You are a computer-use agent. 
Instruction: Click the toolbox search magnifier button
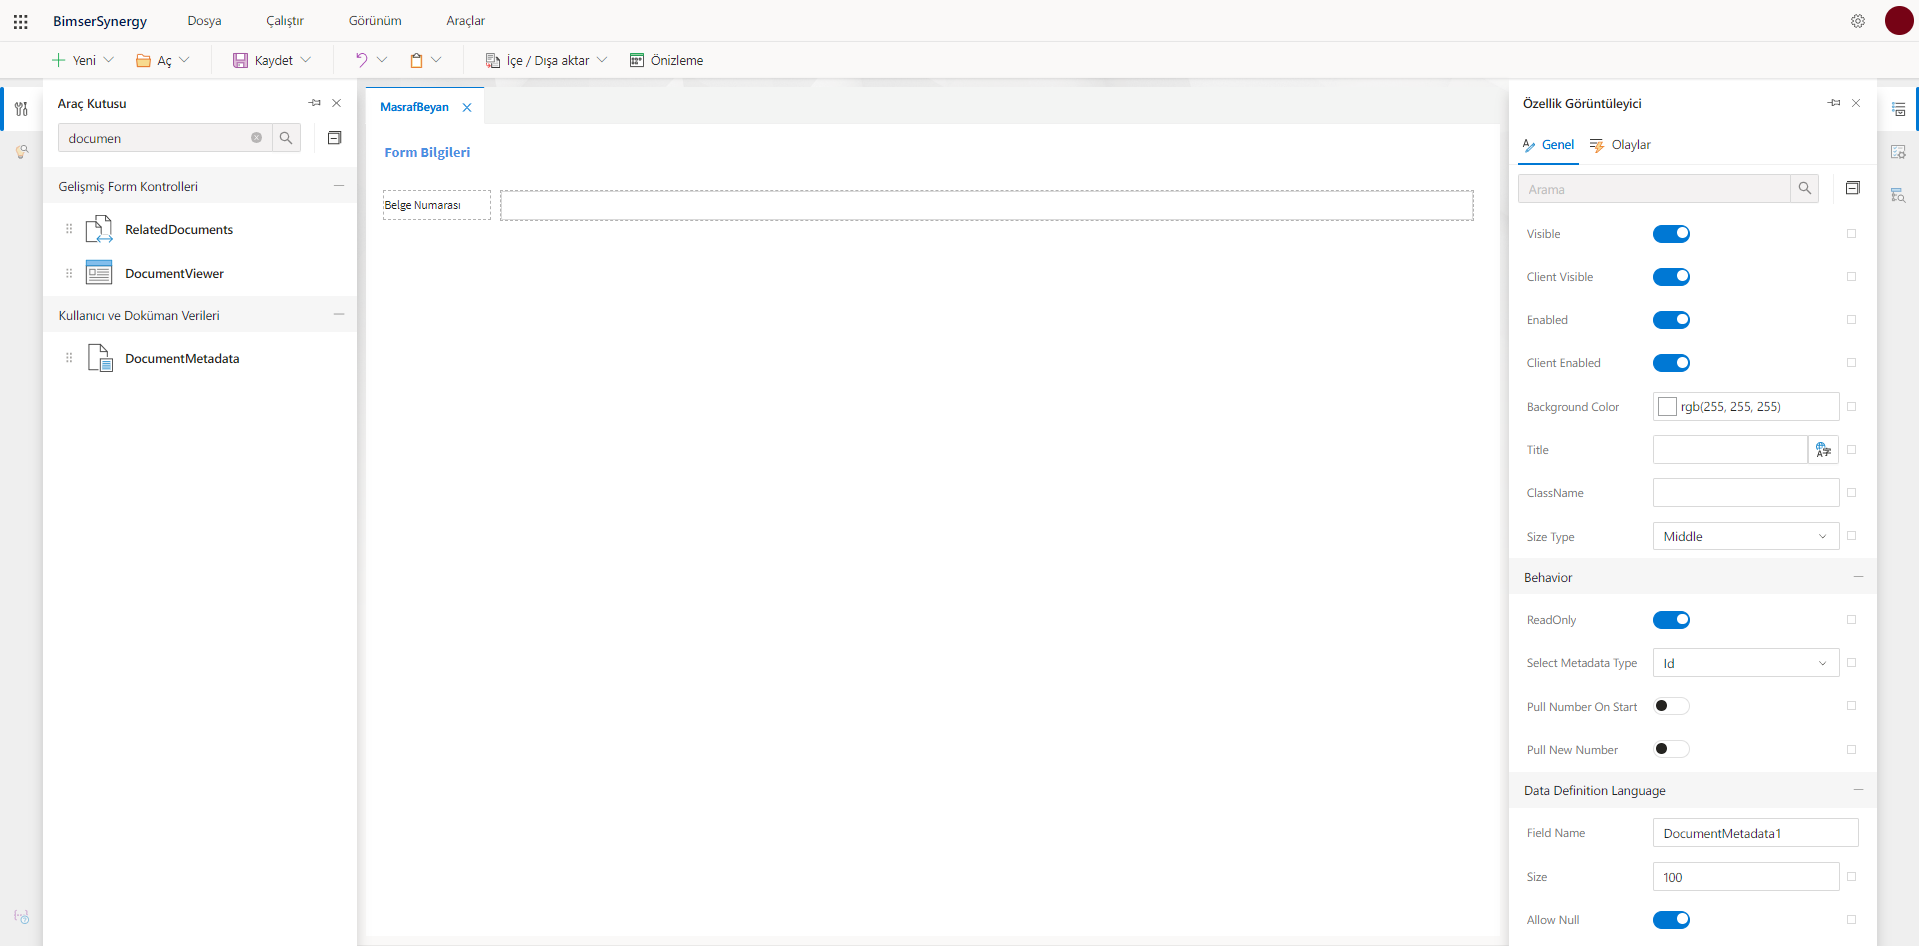286,138
